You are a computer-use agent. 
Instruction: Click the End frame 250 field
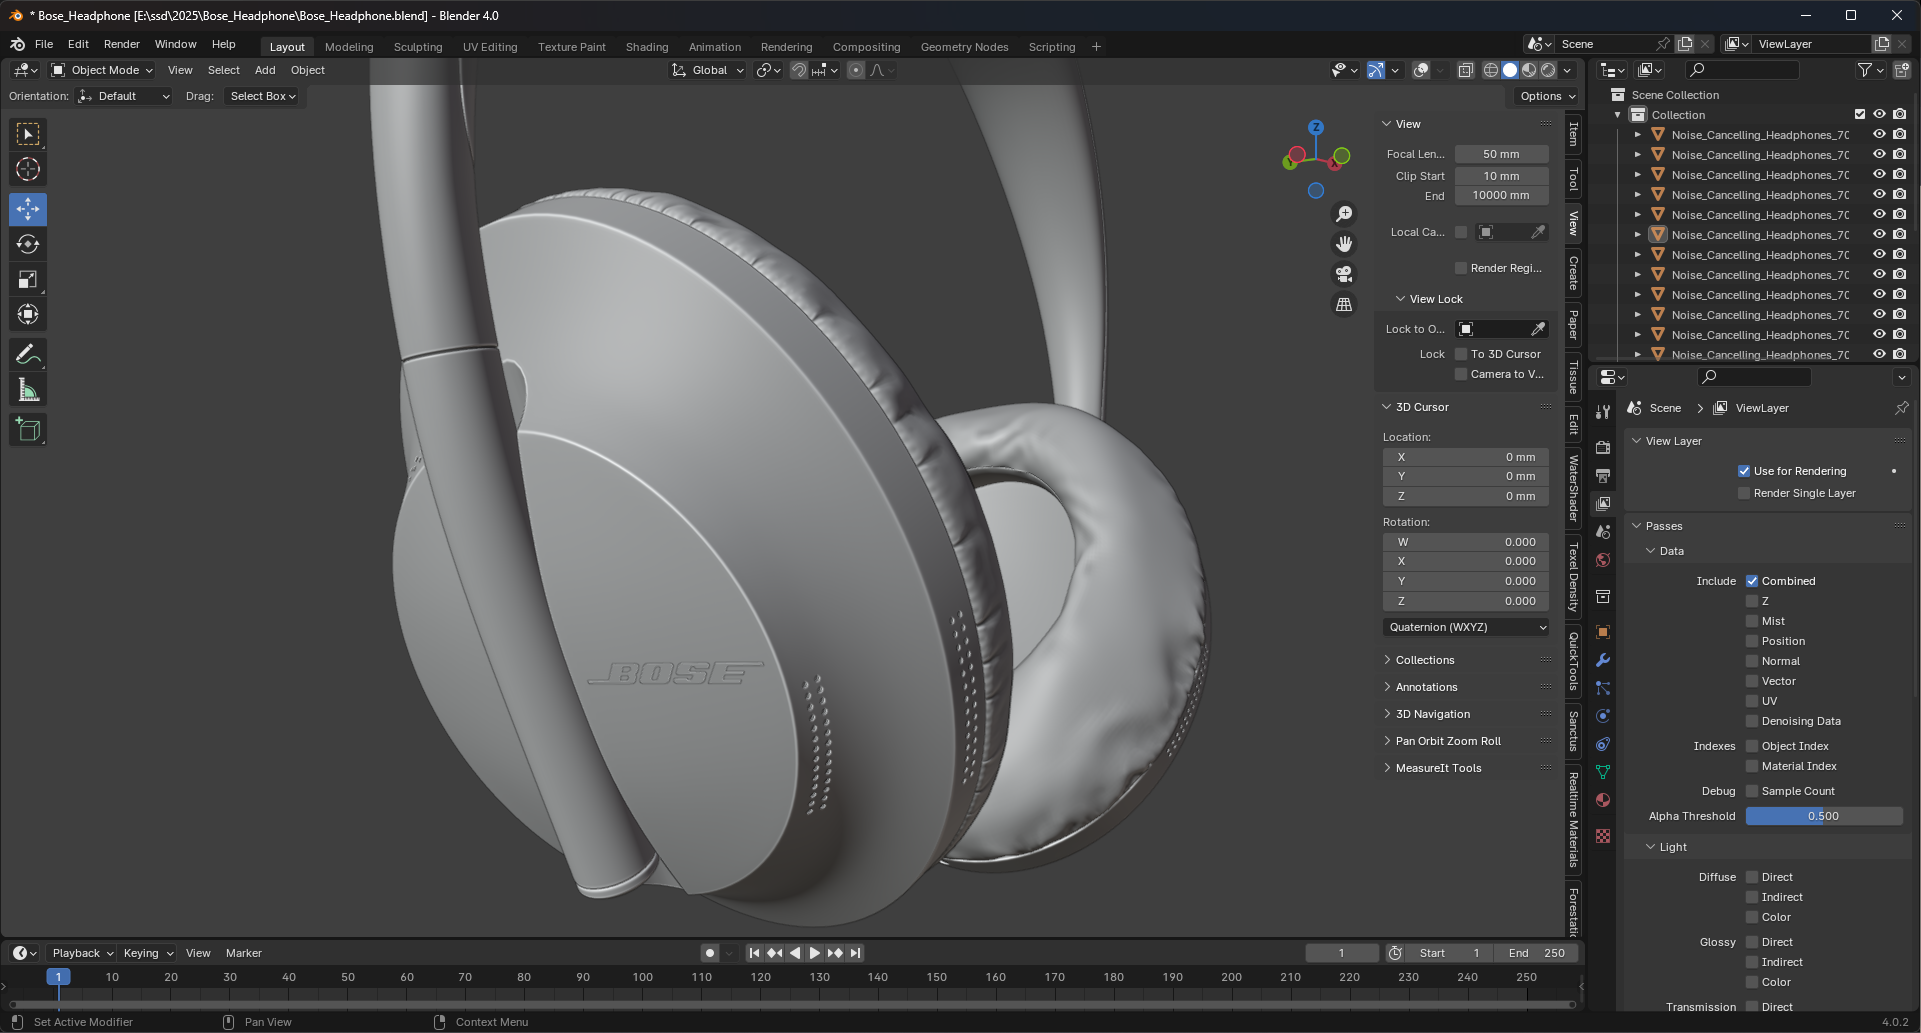(1536, 953)
